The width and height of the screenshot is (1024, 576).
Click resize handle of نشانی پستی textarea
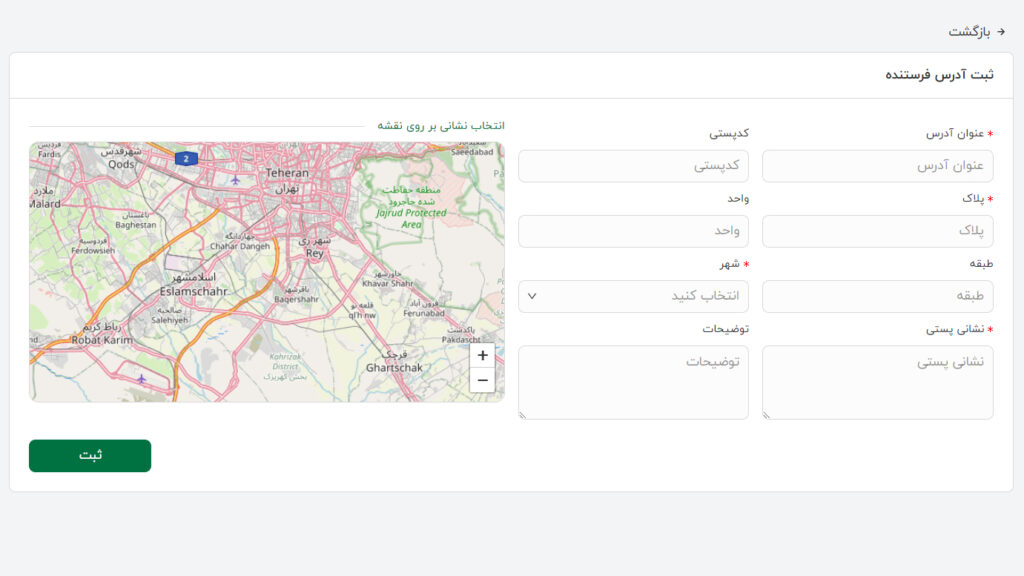pyautogui.click(x=767, y=414)
